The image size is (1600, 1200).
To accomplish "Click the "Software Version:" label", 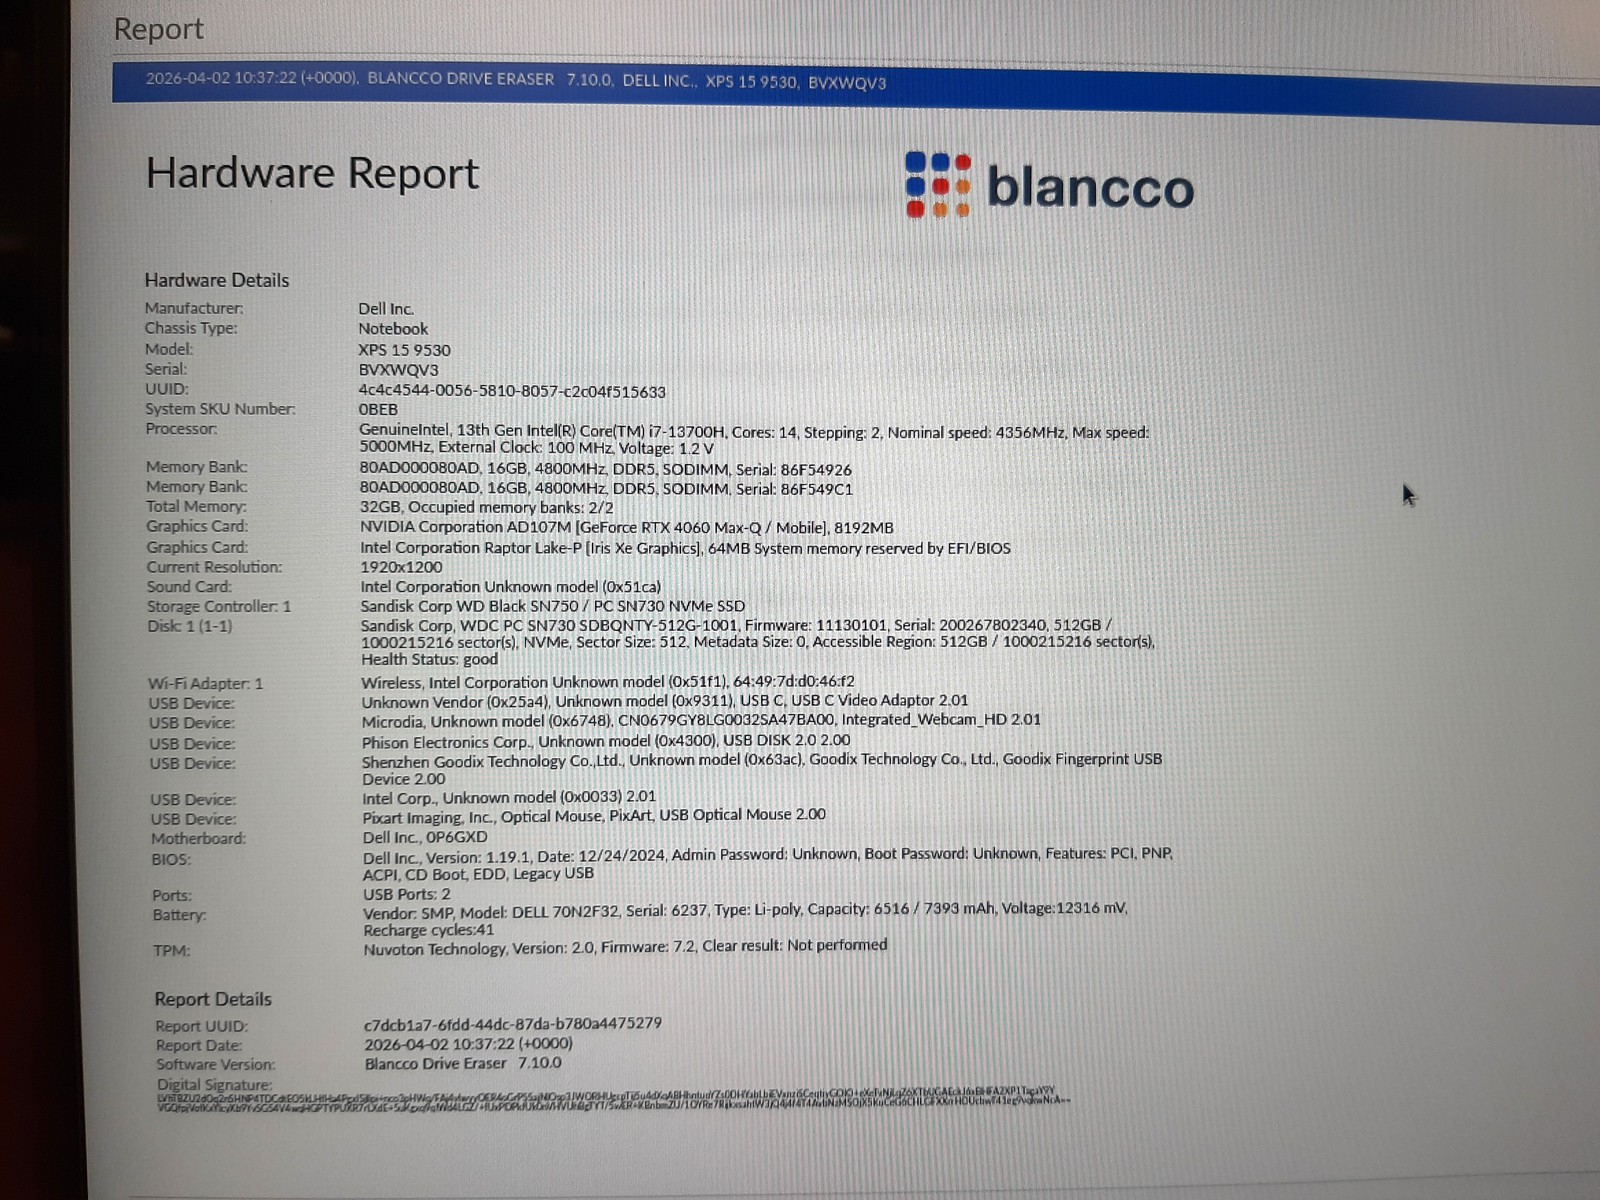I will click(x=216, y=1065).
